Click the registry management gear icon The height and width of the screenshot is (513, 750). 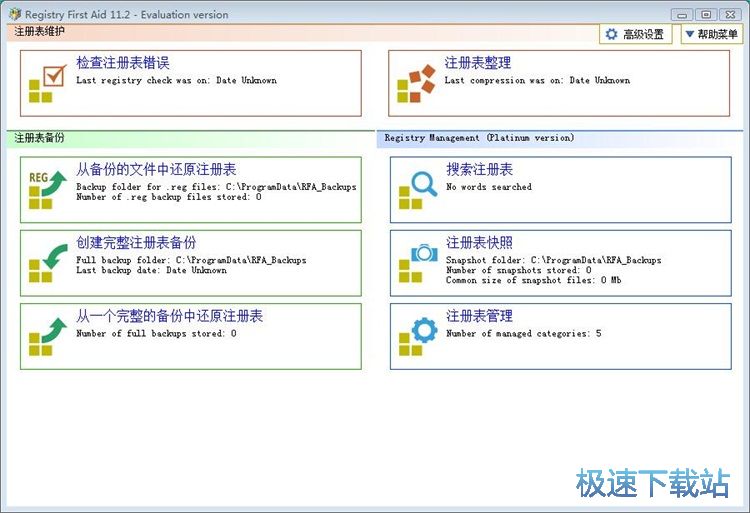pyautogui.click(x=418, y=337)
